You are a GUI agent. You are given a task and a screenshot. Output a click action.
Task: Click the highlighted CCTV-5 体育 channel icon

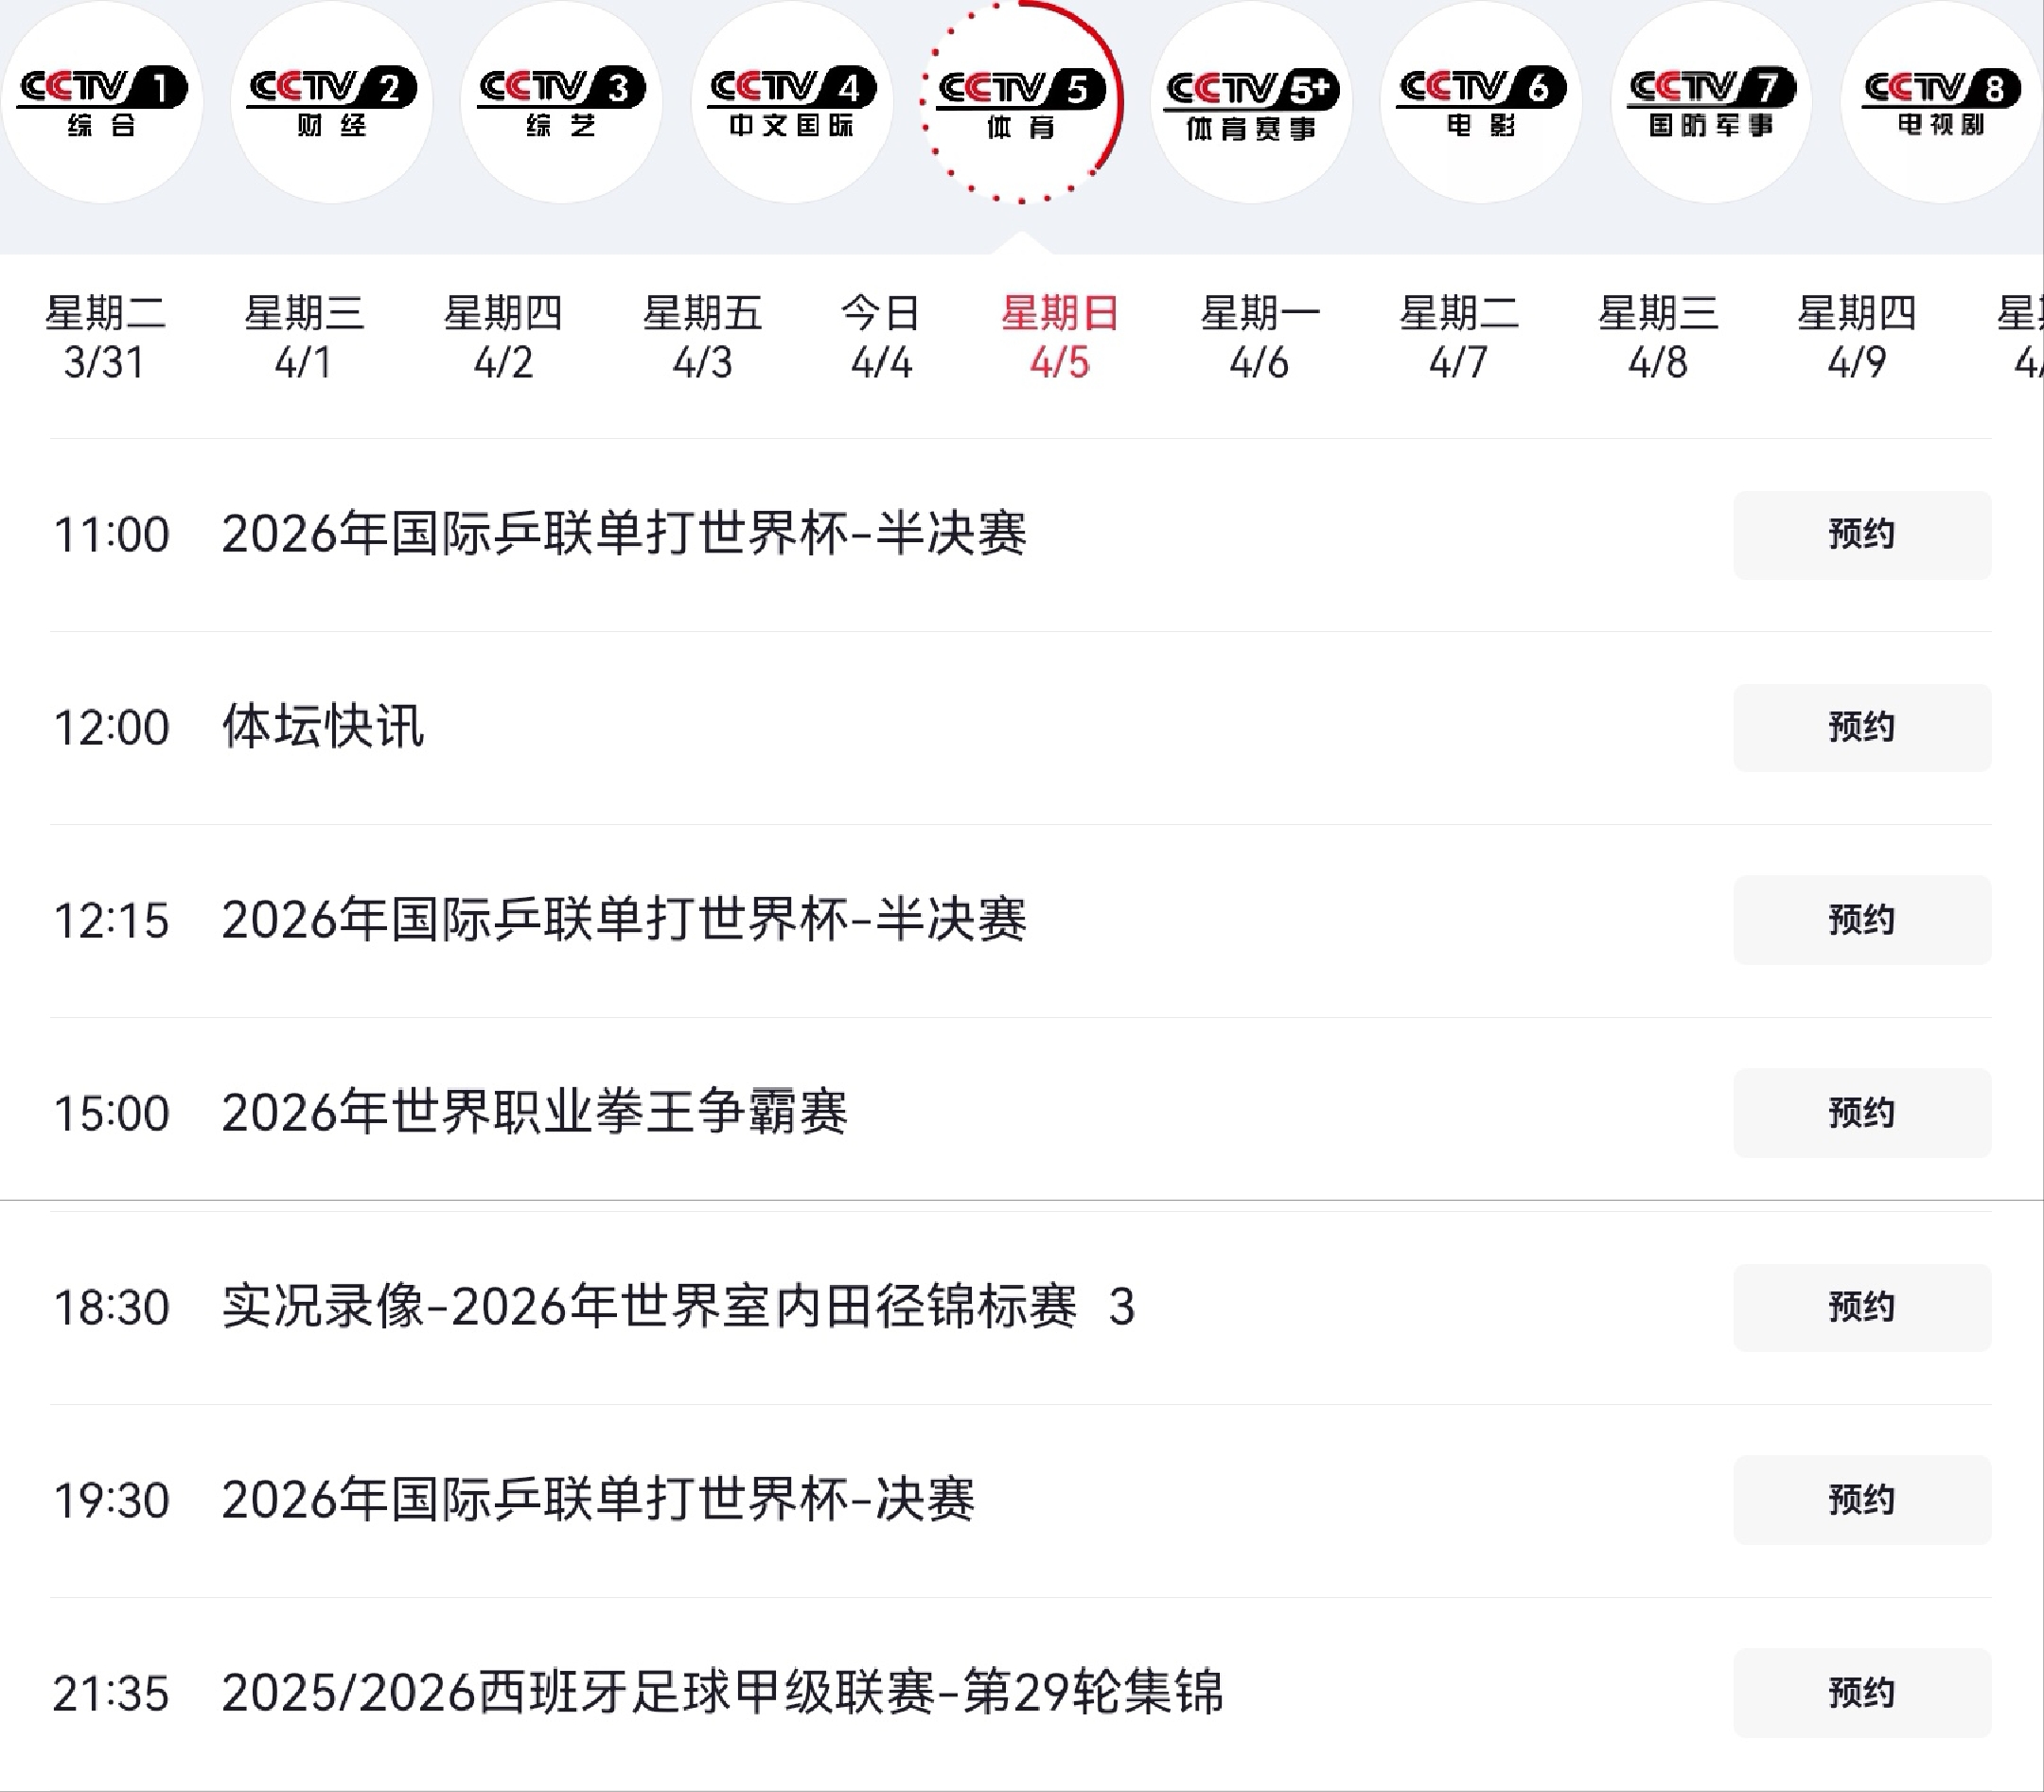[x=1022, y=101]
